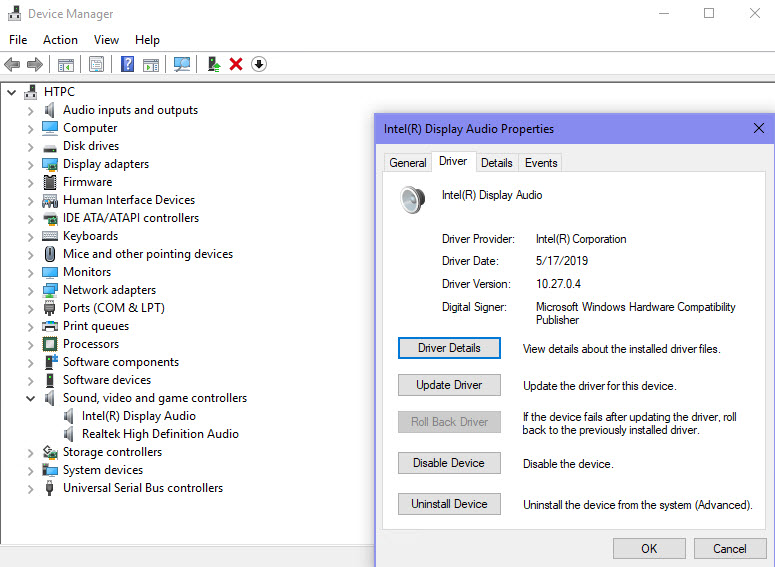Click the Print queues printer icon
The width and height of the screenshot is (775, 567).
pos(50,326)
